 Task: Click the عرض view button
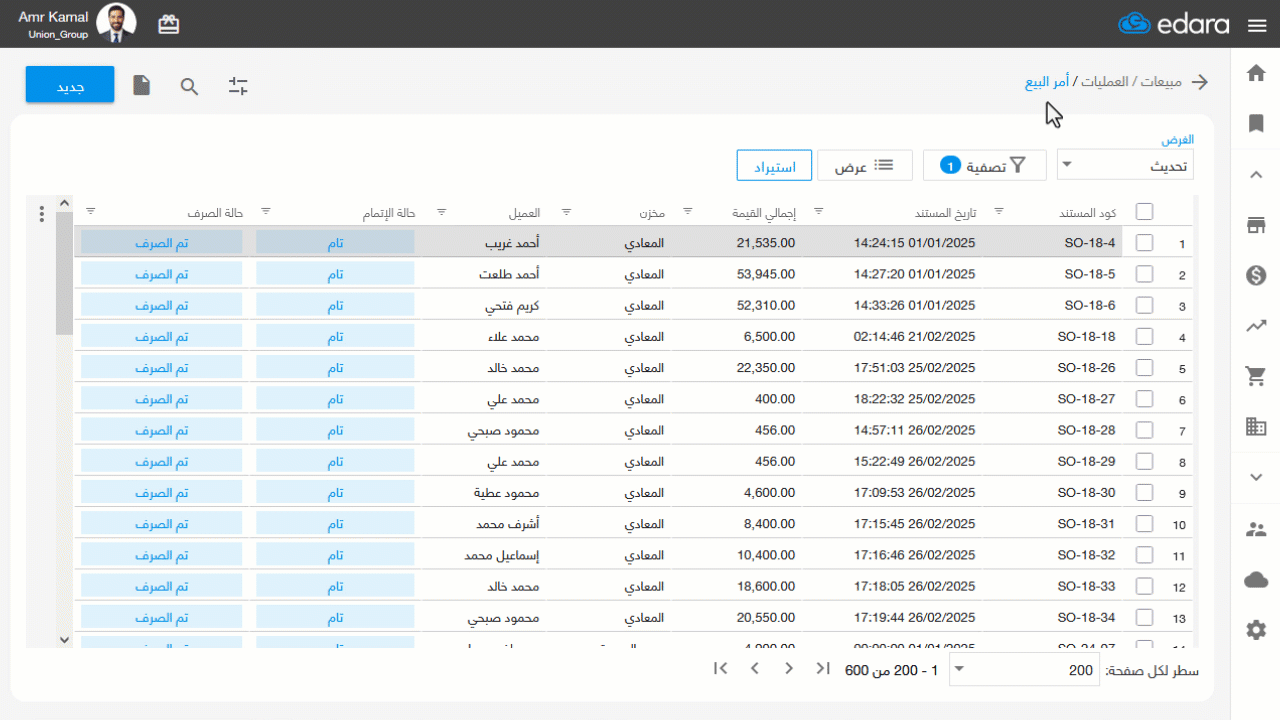click(x=865, y=166)
